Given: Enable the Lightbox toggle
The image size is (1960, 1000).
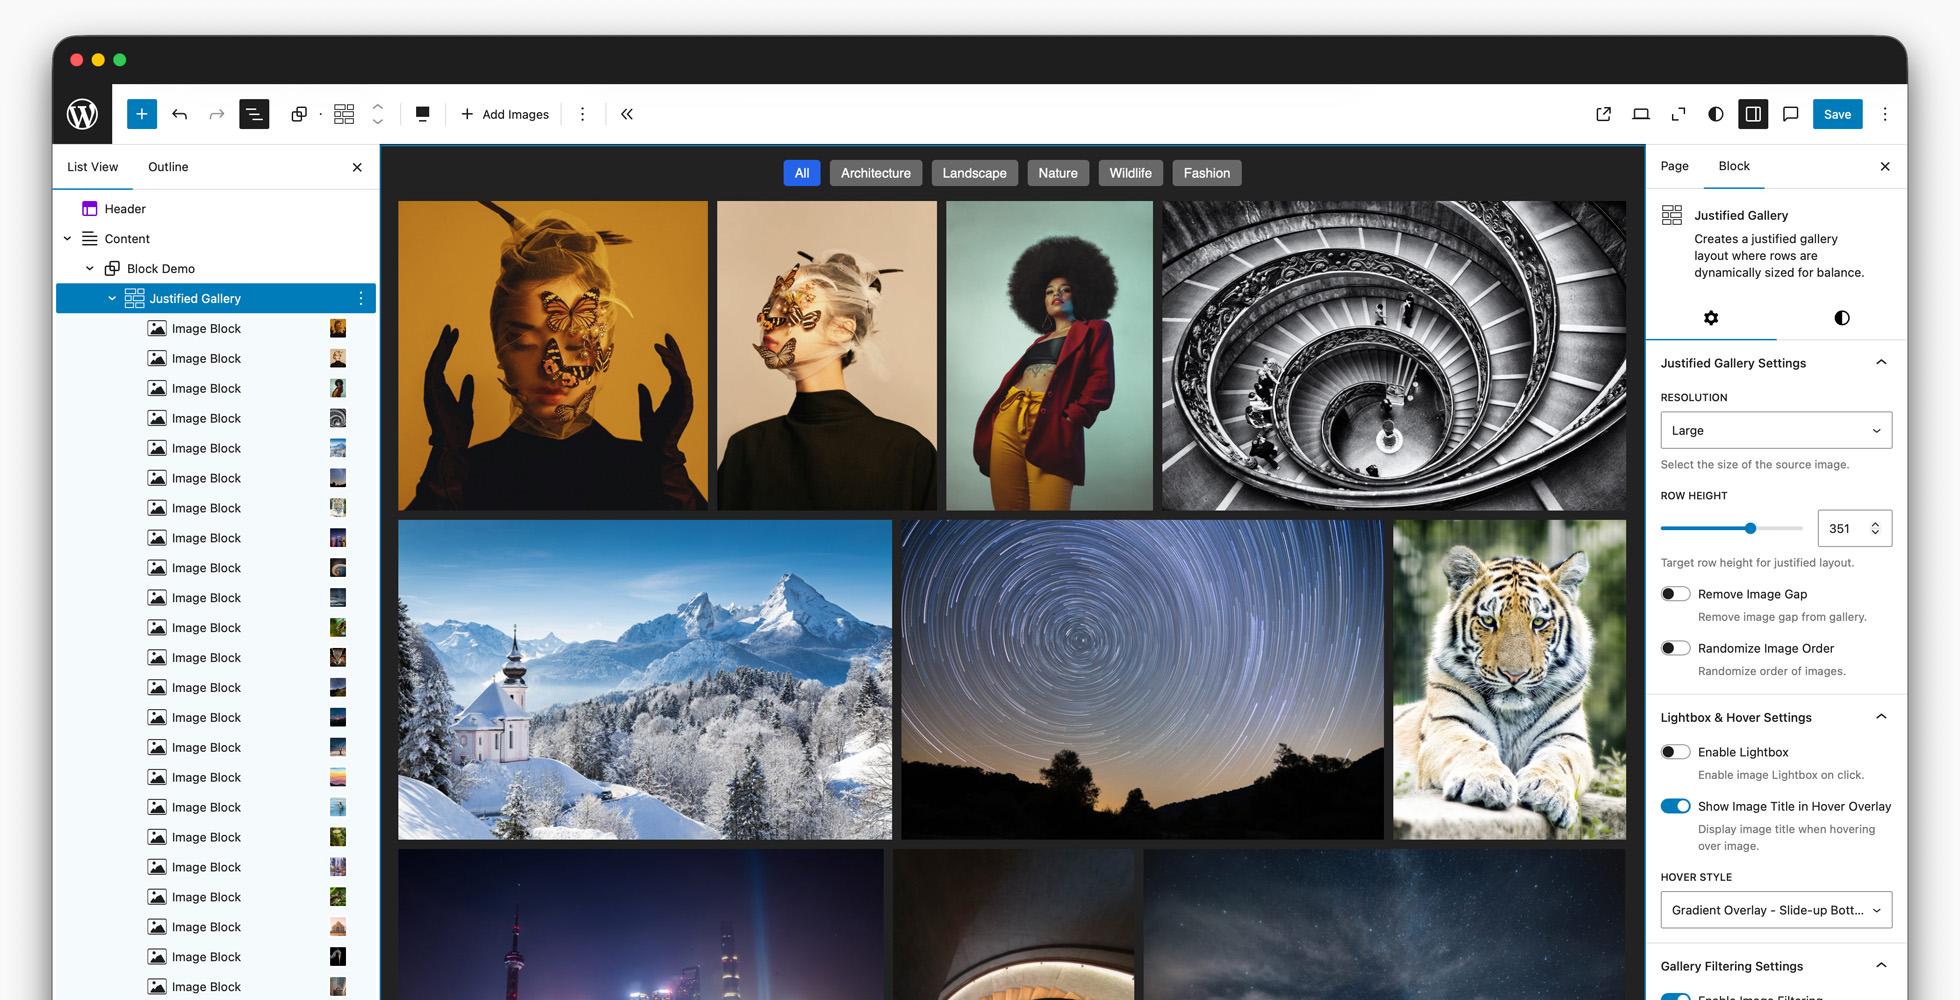Looking at the screenshot, I should coord(1675,752).
